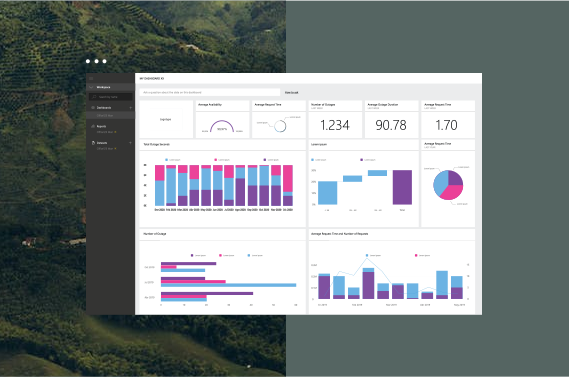Click the Datasets database icon
The height and width of the screenshot is (377, 569).
(x=93, y=143)
